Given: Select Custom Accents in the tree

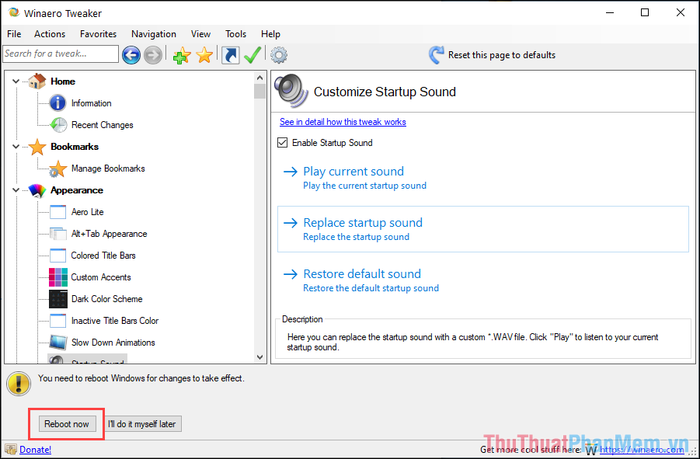Looking at the screenshot, I should point(101,277).
